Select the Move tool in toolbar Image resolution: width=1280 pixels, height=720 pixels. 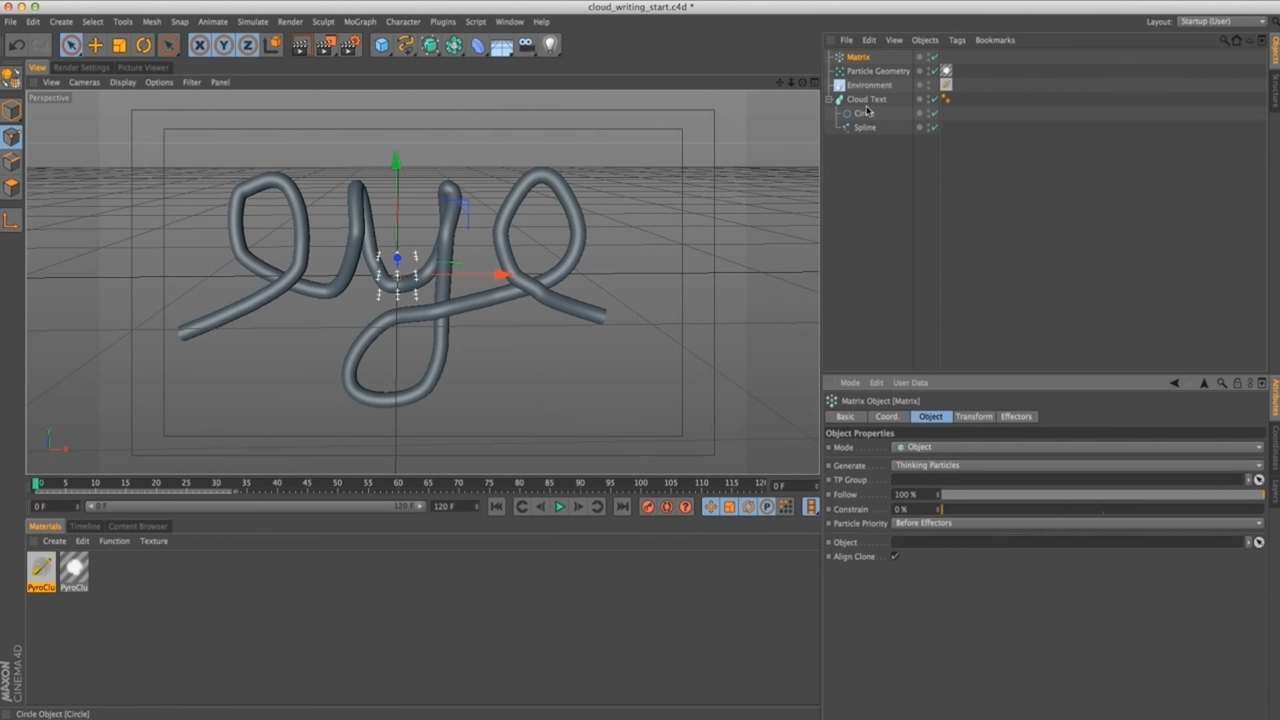point(95,45)
